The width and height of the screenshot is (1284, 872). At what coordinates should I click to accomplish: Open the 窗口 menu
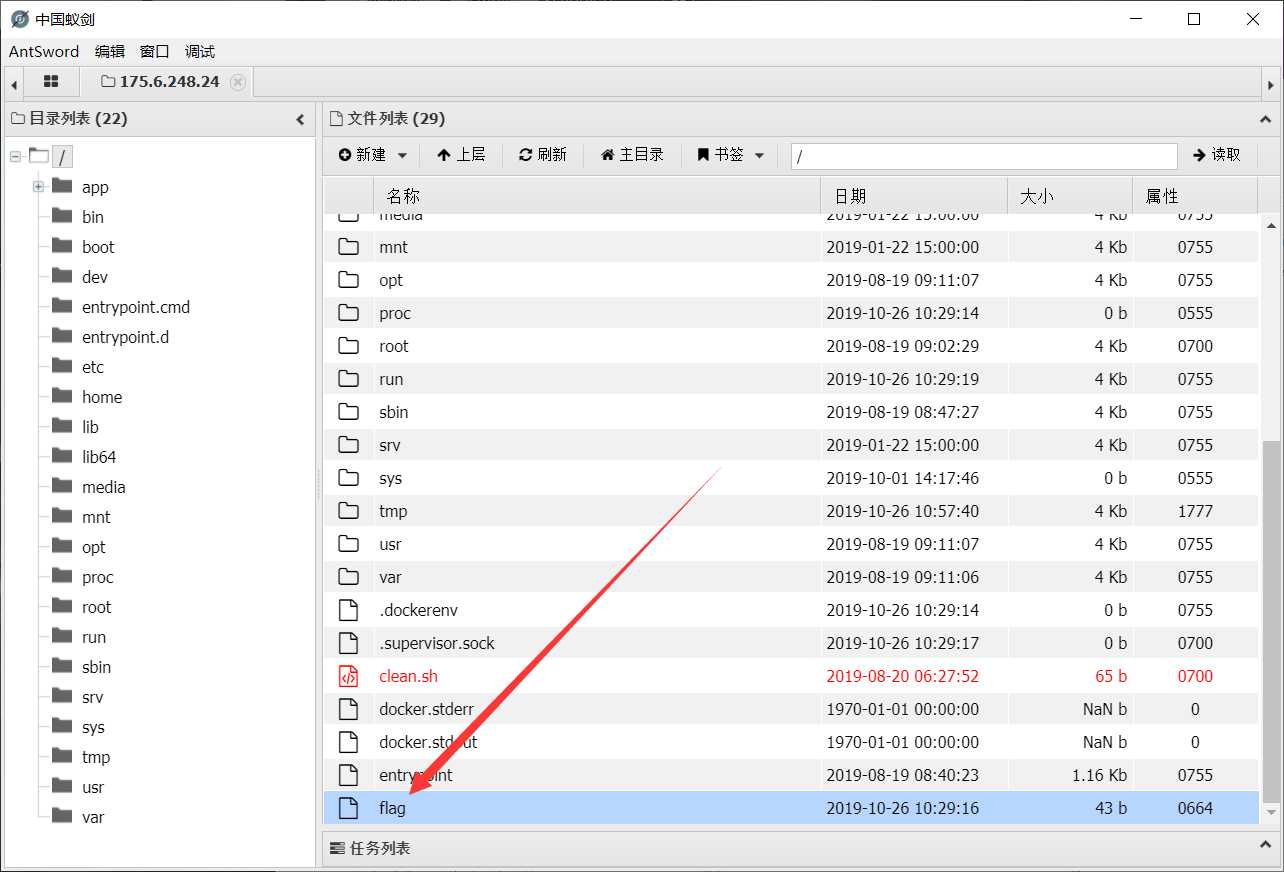point(155,52)
